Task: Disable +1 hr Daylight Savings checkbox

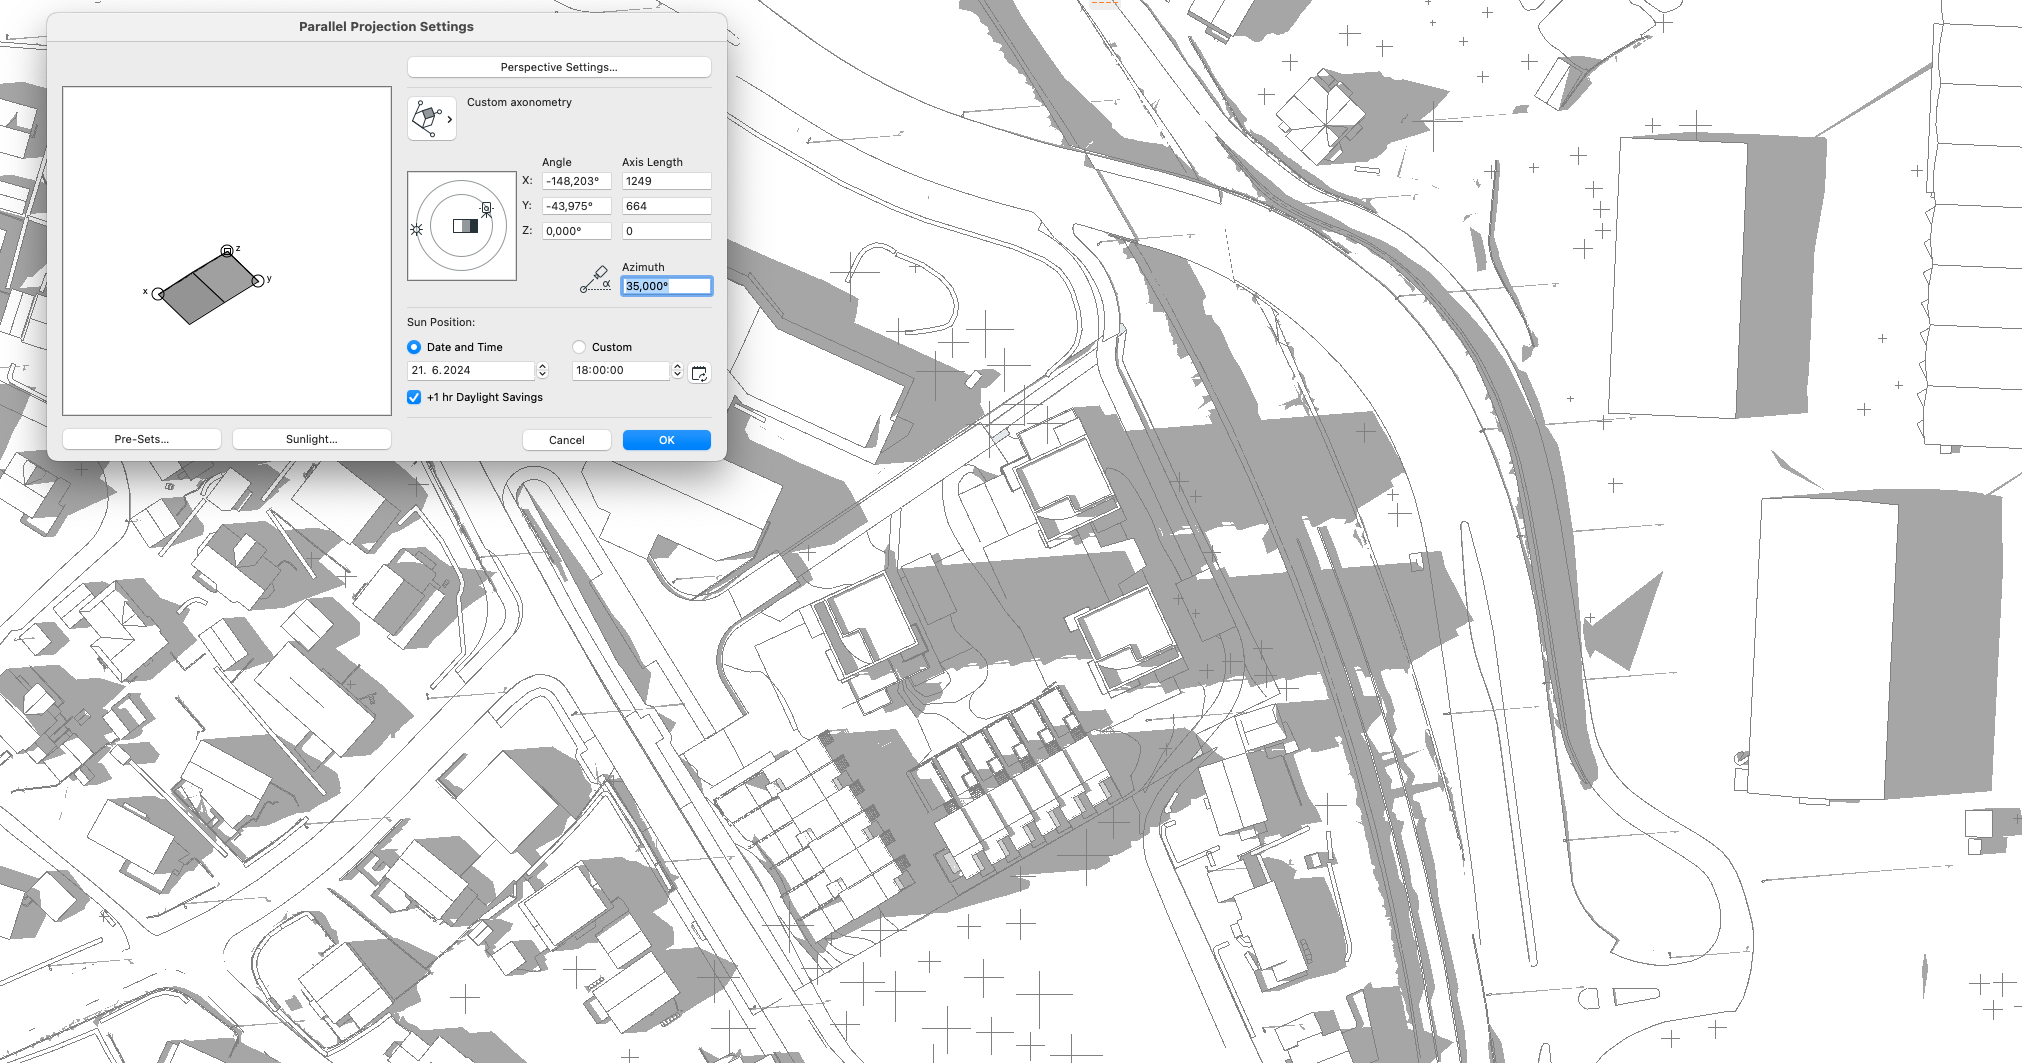Action: point(414,397)
